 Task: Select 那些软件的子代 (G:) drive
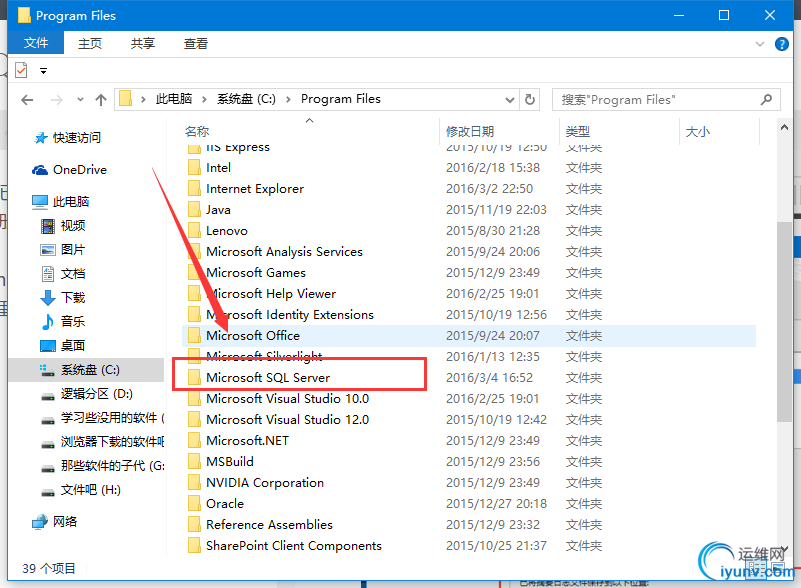[x=102, y=466]
